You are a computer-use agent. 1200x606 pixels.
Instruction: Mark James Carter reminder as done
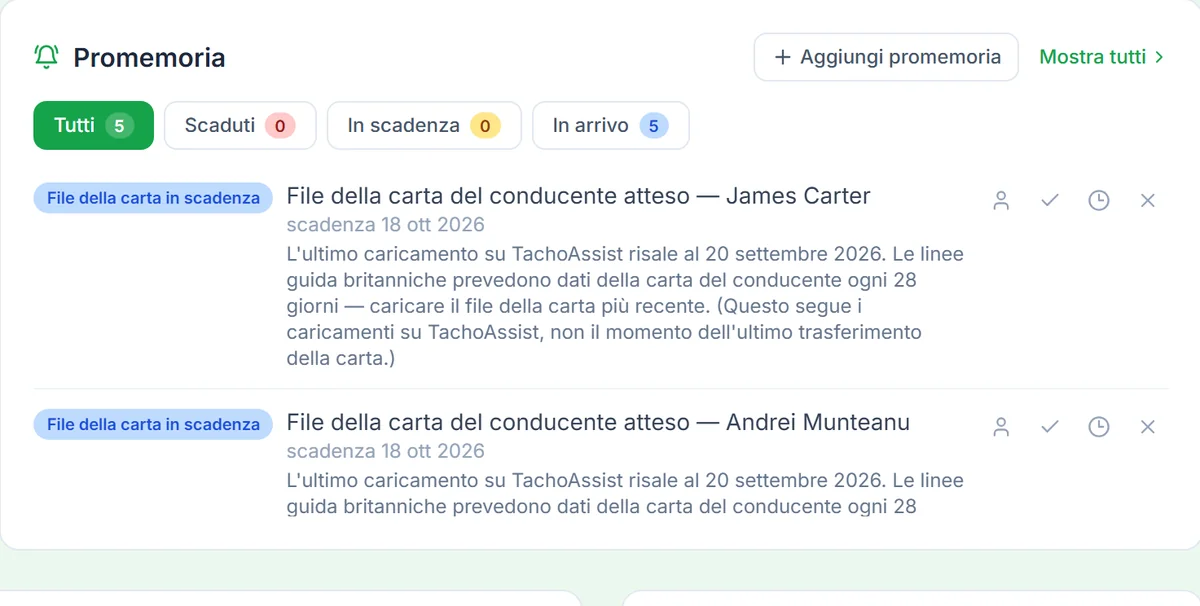point(1050,200)
